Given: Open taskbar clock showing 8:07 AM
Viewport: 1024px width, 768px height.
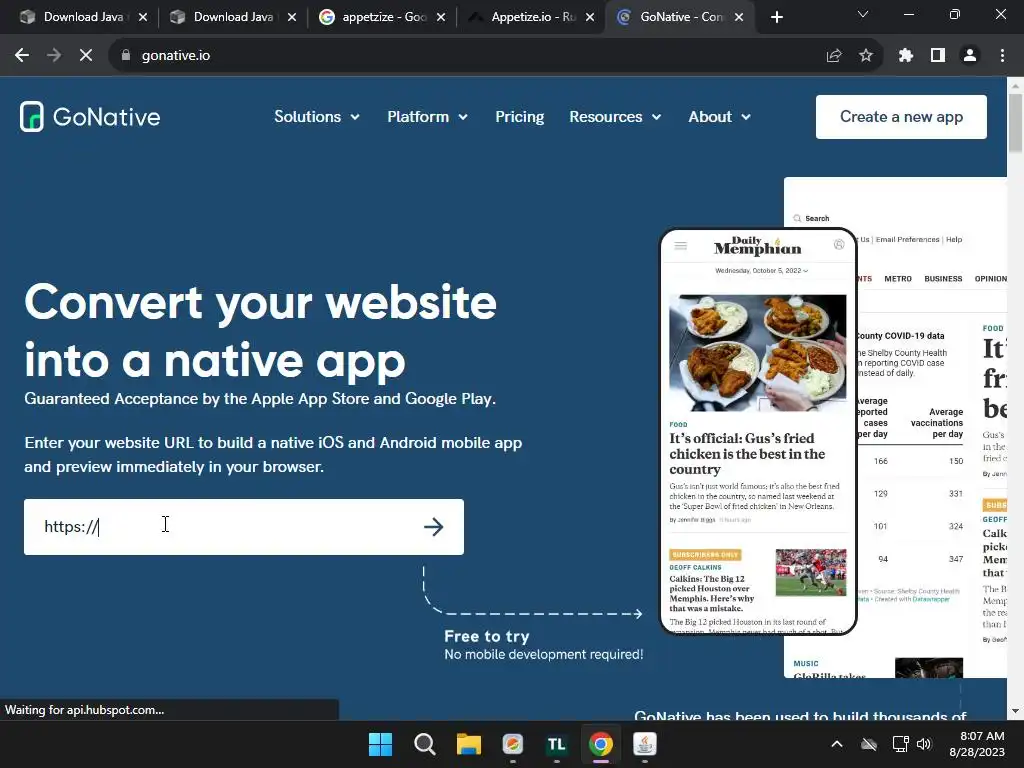Looking at the screenshot, I should click(x=977, y=744).
